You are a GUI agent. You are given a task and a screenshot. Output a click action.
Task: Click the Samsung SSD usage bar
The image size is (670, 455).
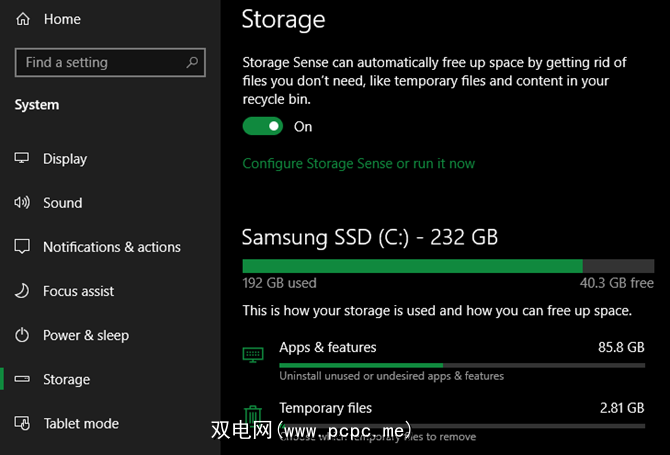443,265
